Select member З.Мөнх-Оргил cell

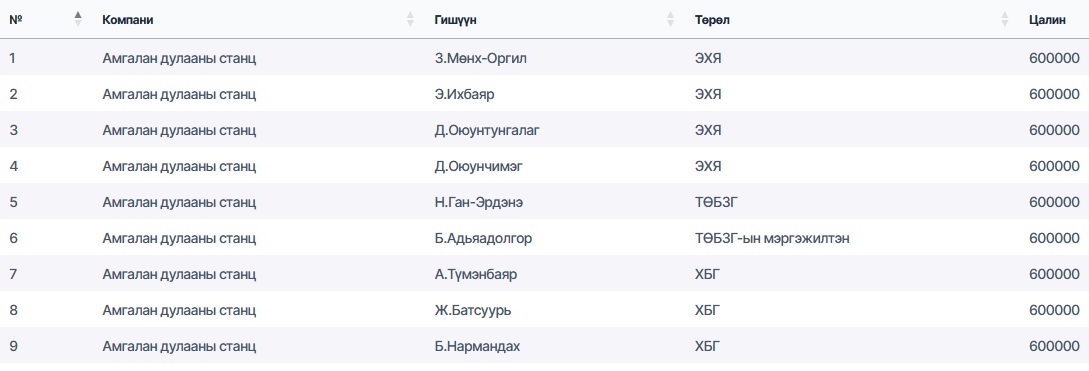481,58
